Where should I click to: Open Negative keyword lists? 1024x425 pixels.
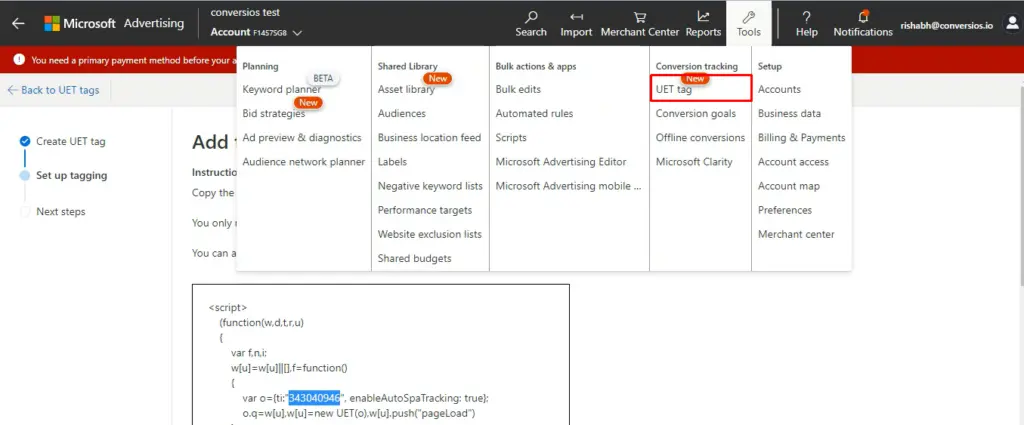click(x=430, y=186)
